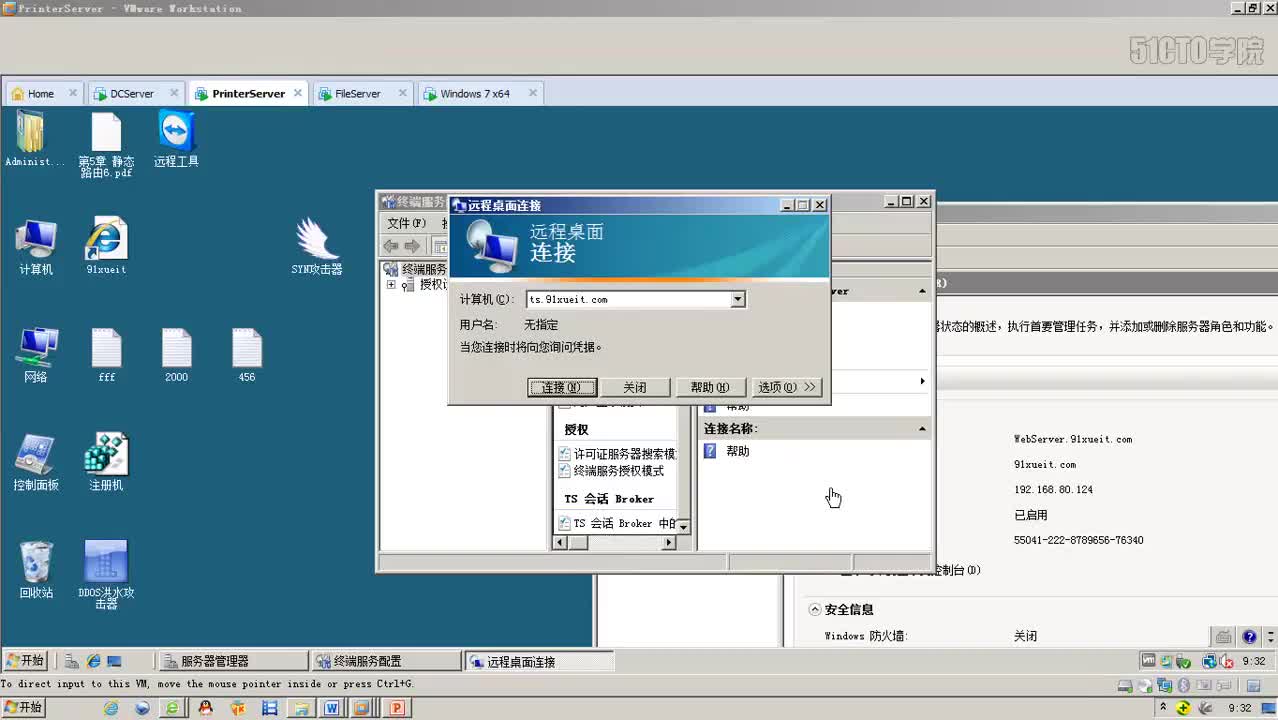The height and width of the screenshot is (720, 1278).
Task: Select the 终端服务配置 root tree node
Action: 415,269
